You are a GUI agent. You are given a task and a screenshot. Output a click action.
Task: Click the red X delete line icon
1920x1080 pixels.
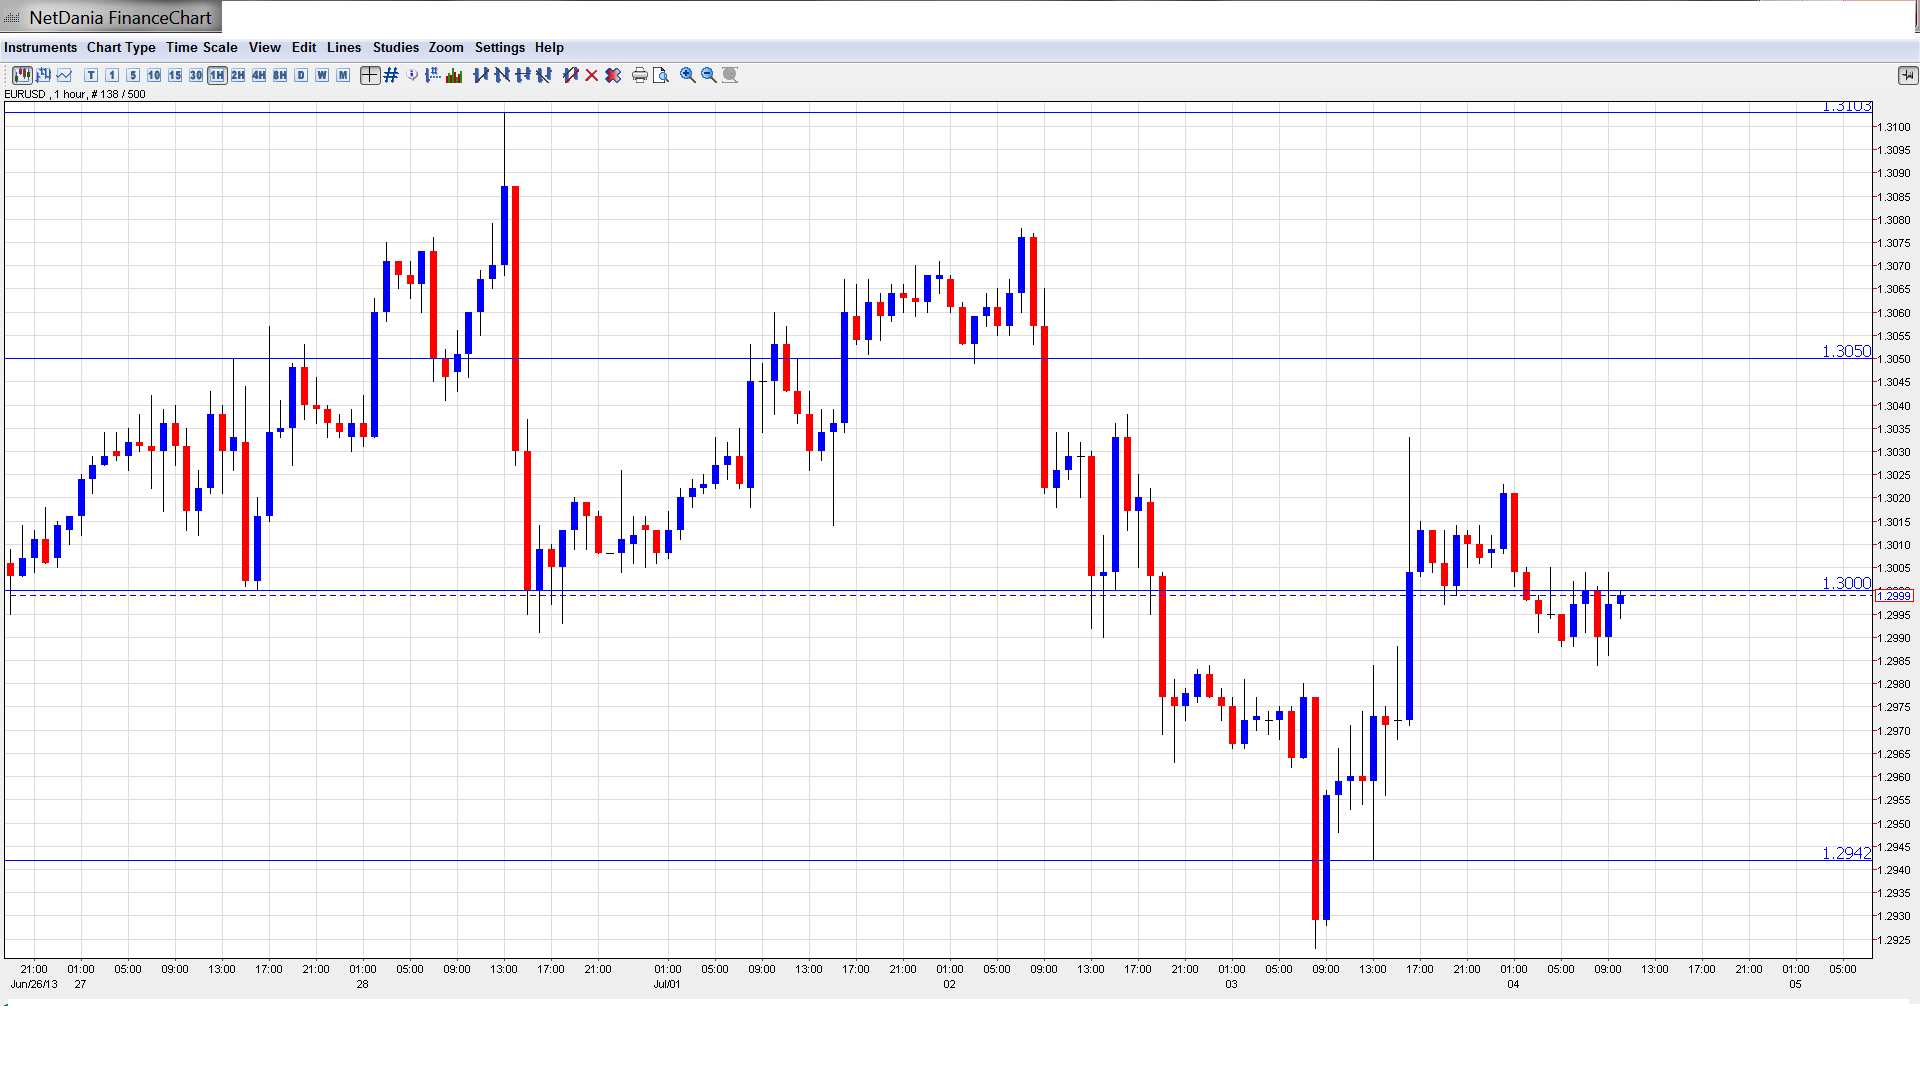(592, 75)
